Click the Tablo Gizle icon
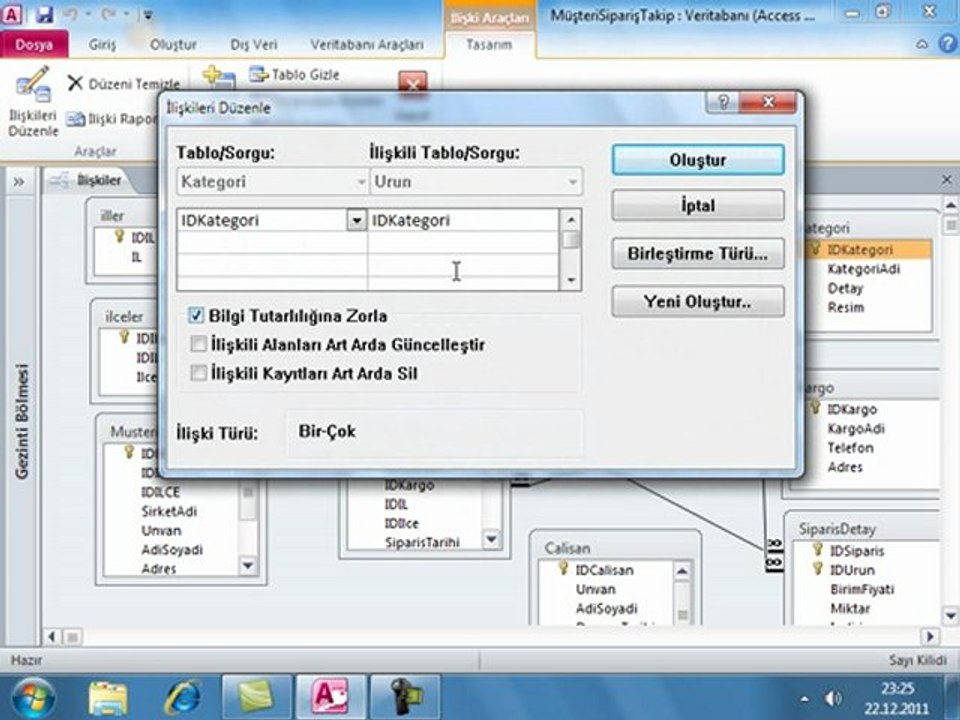Image resolution: width=960 pixels, height=720 pixels. 258,74
